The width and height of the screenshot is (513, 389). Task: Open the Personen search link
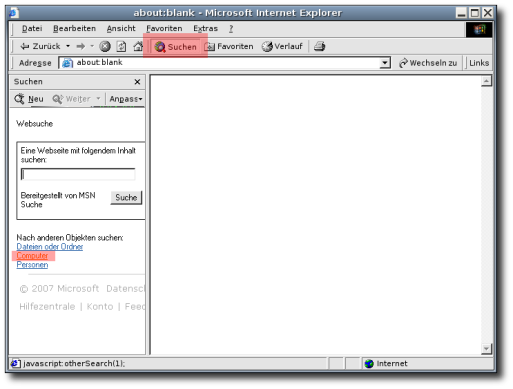pyautogui.click(x=32, y=265)
